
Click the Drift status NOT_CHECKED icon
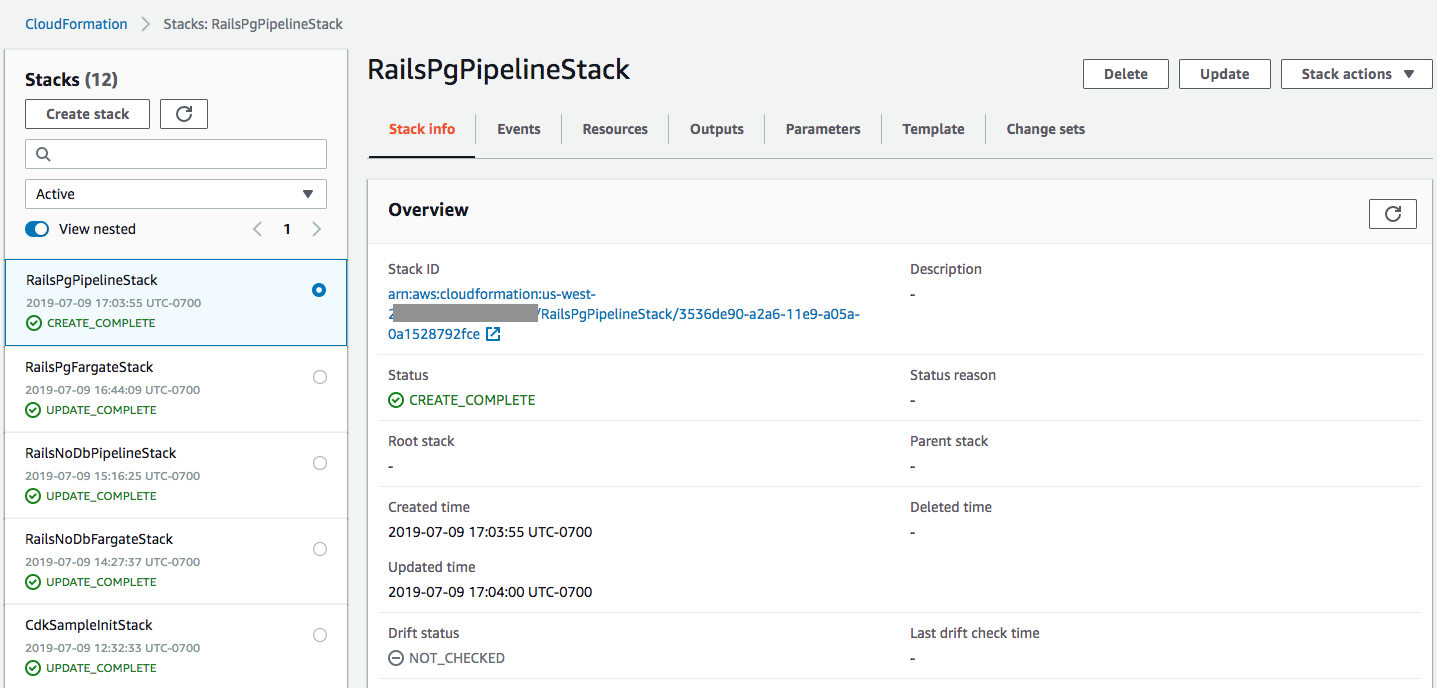(396, 658)
